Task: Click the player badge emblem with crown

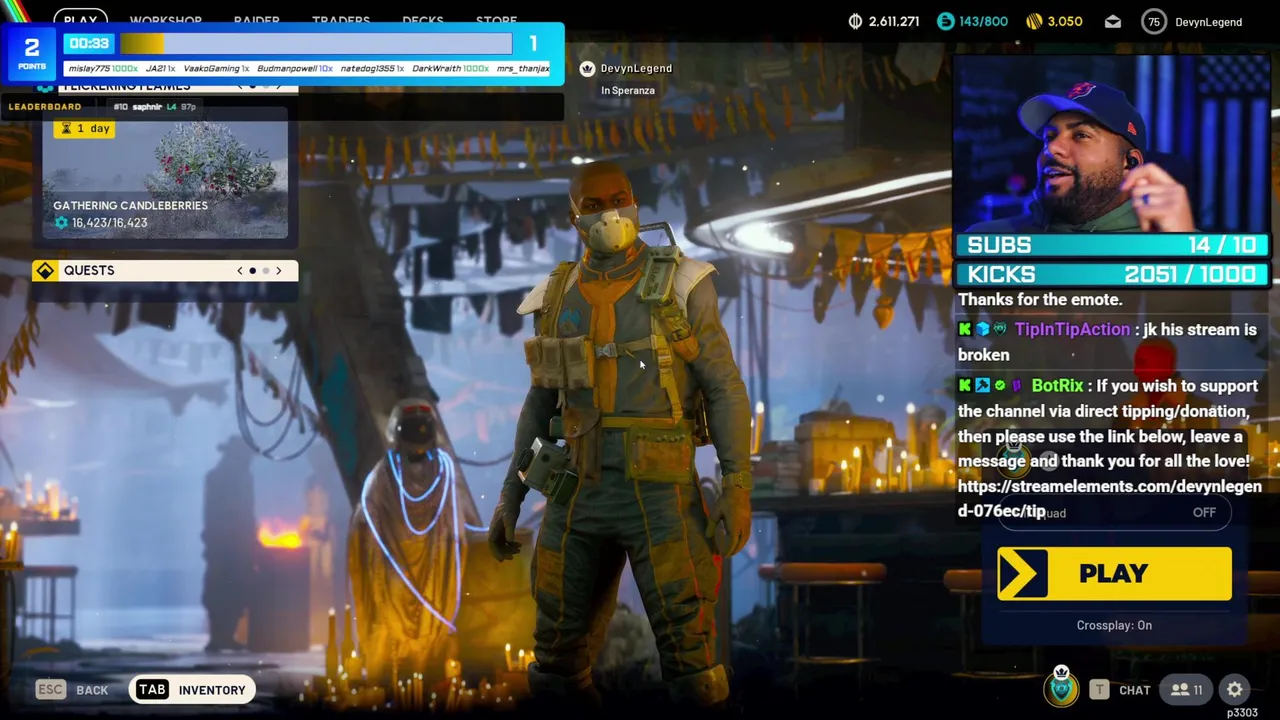Action: click(x=1061, y=686)
